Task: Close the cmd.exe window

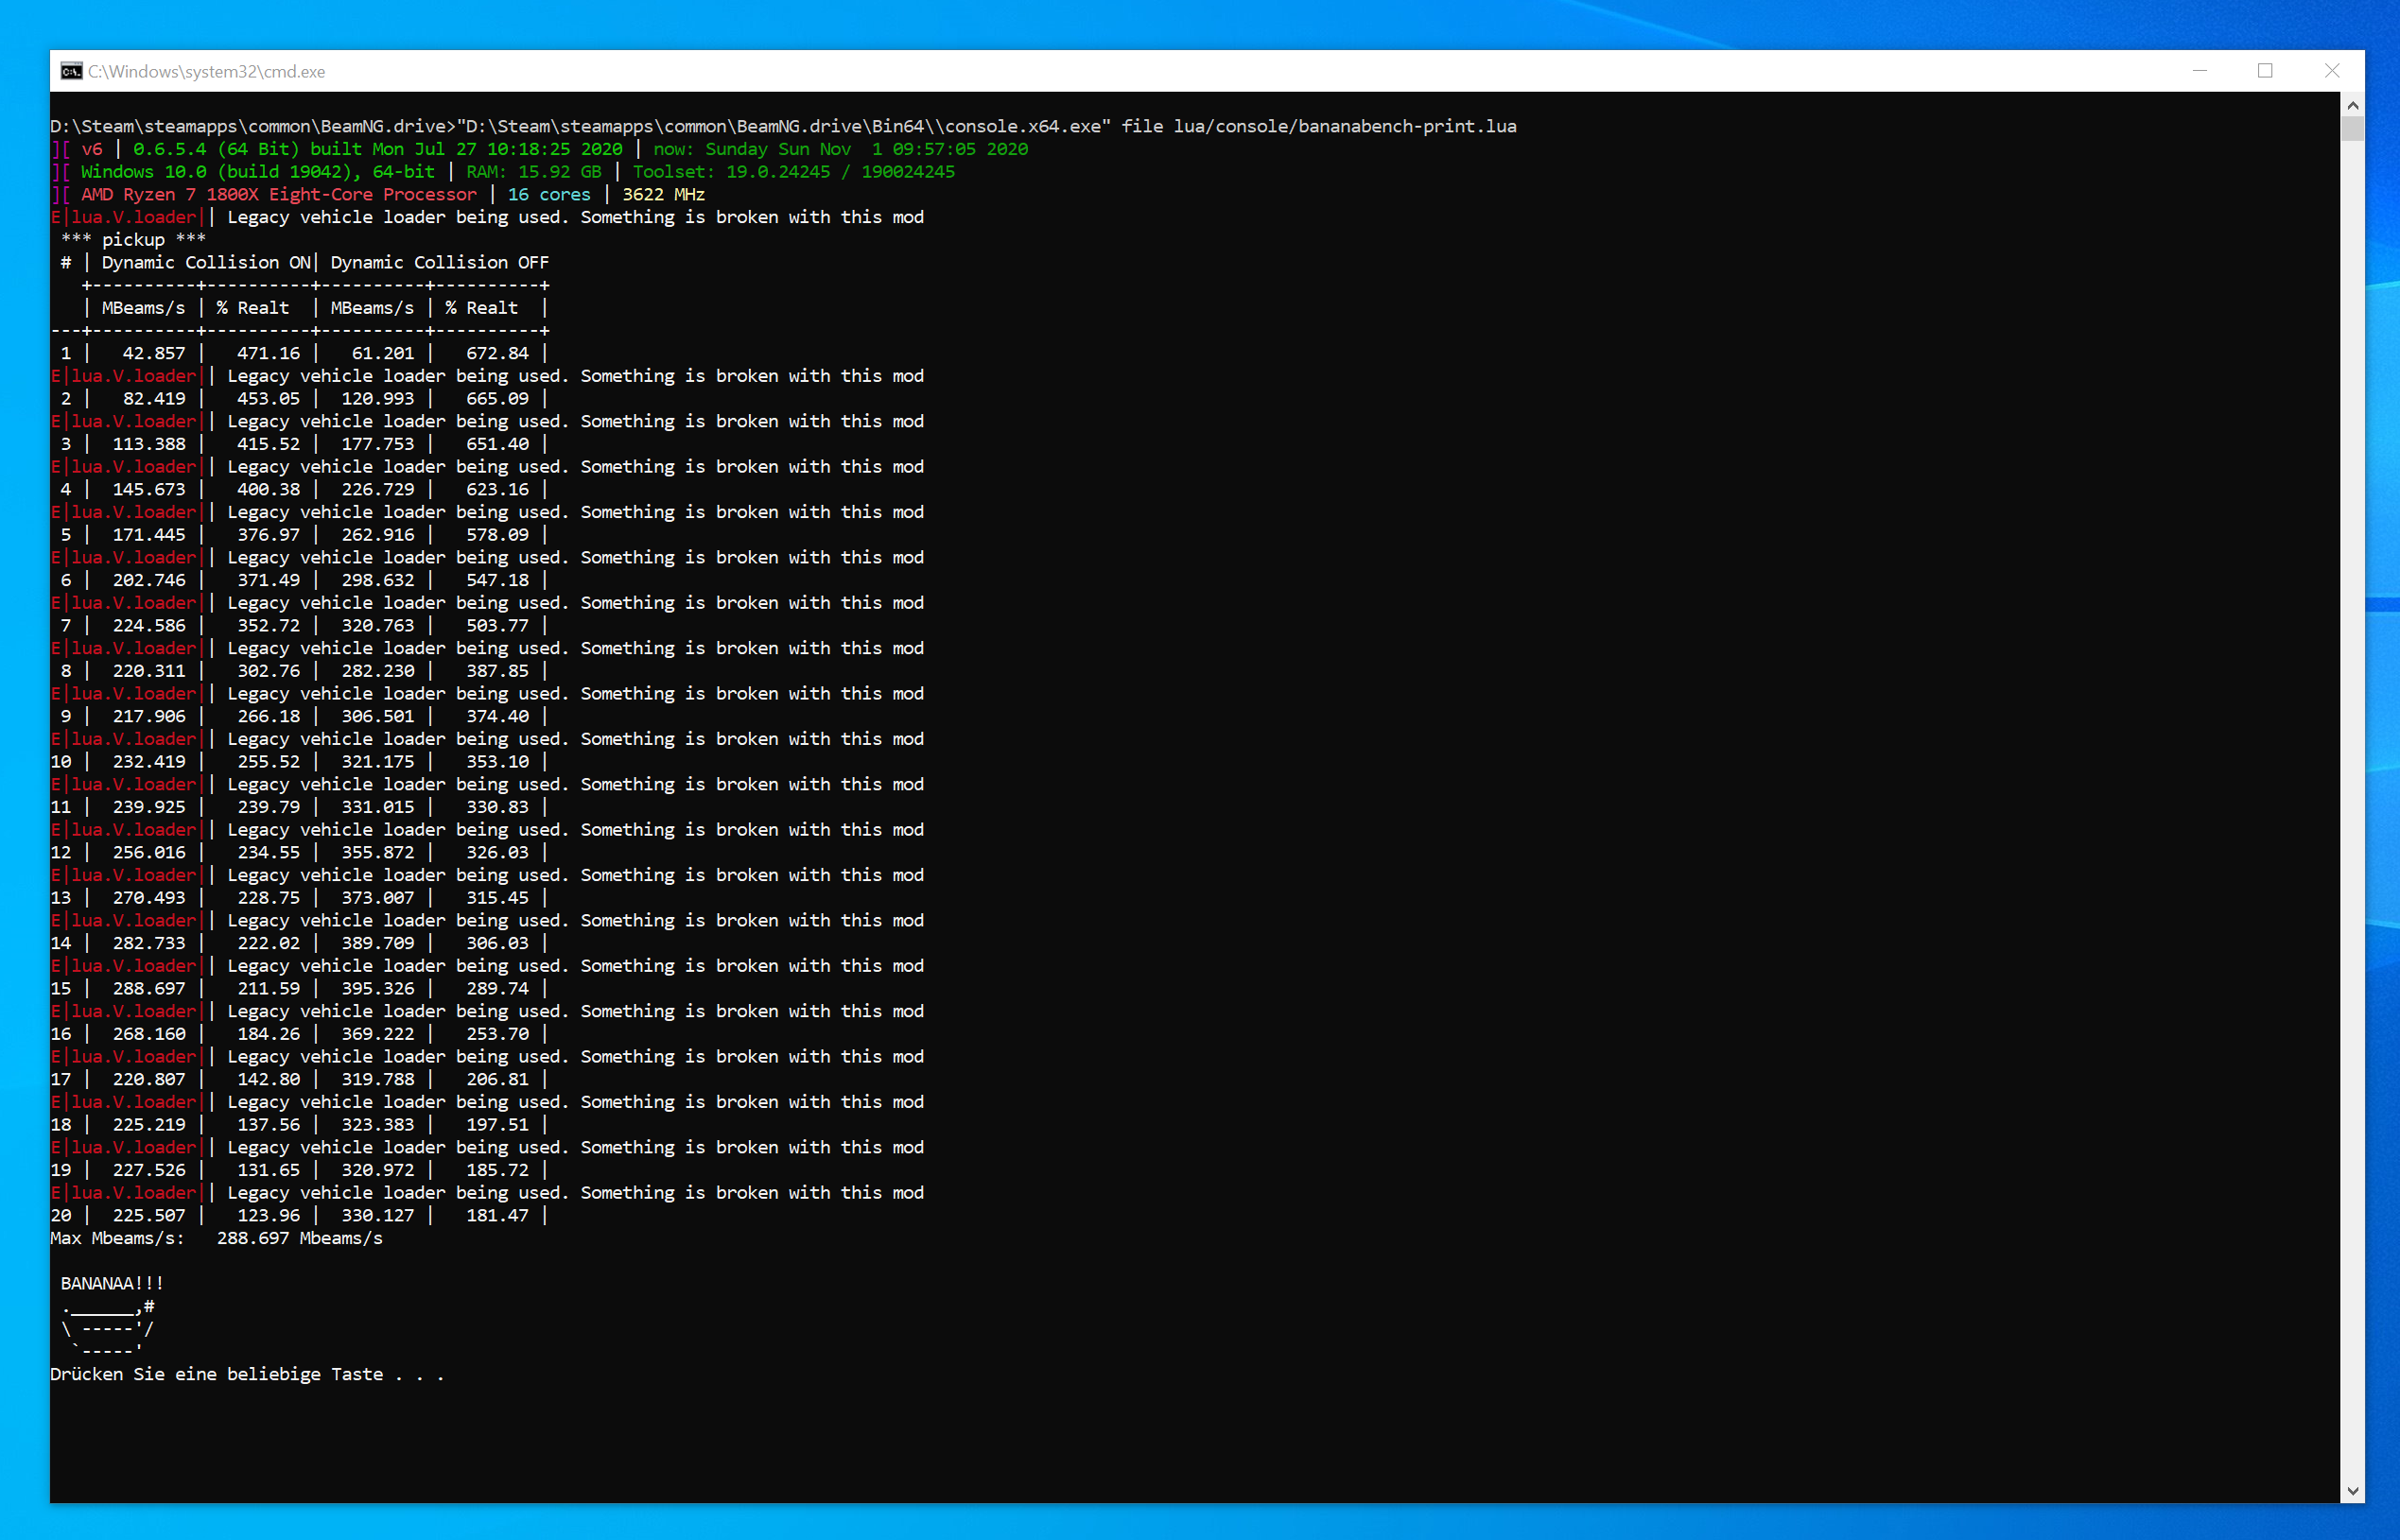Action: coord(2332,71)
